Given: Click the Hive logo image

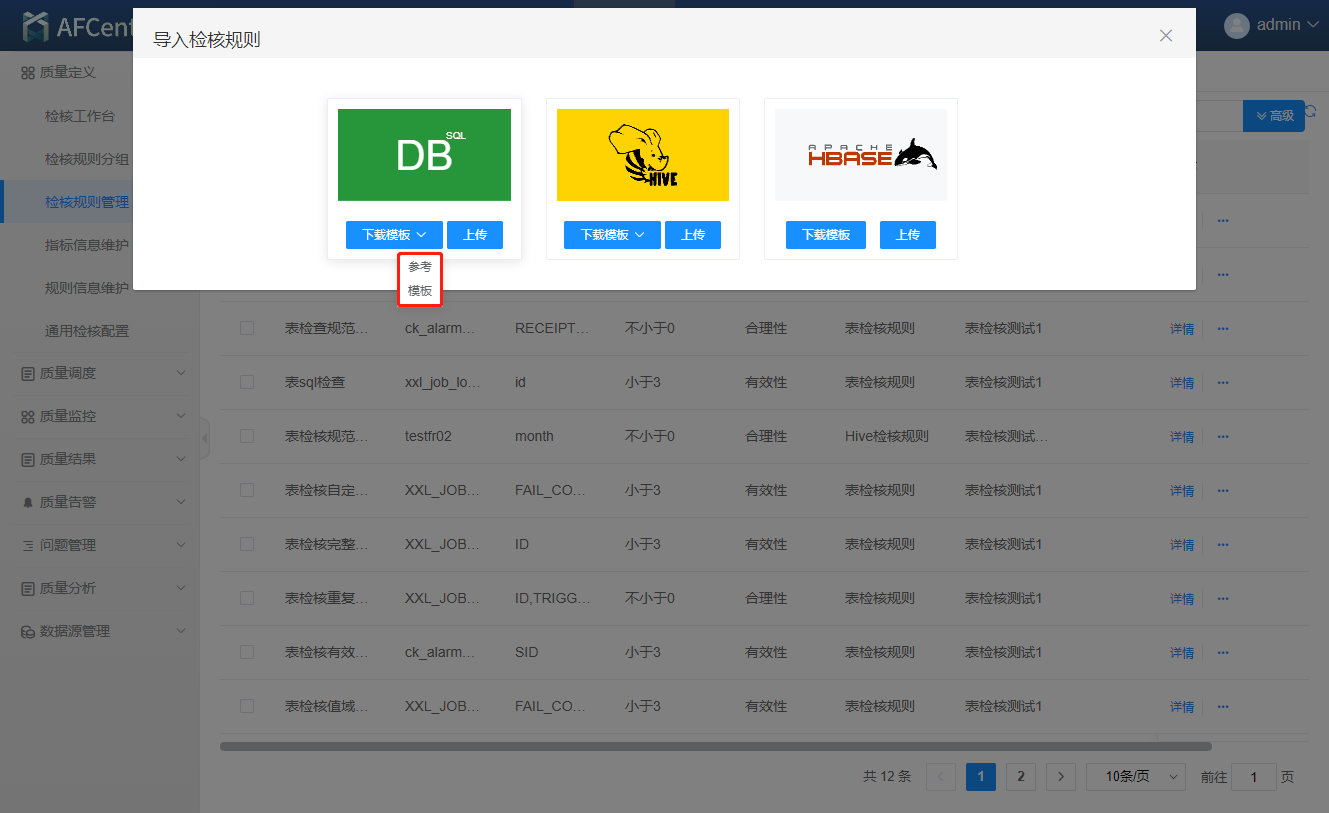Looking at the screenshot, I should 642,155.
